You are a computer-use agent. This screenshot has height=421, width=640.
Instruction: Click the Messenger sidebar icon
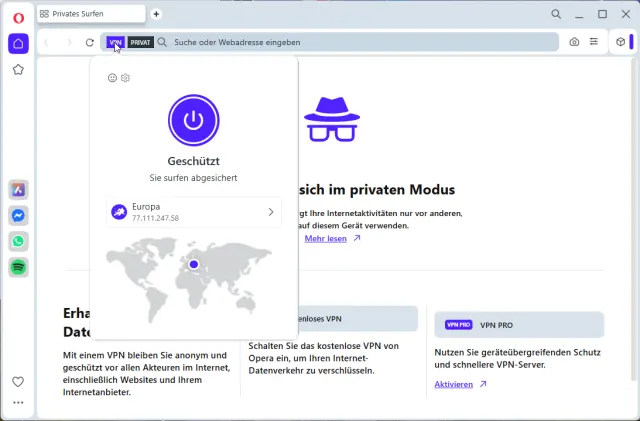point(18,215)
